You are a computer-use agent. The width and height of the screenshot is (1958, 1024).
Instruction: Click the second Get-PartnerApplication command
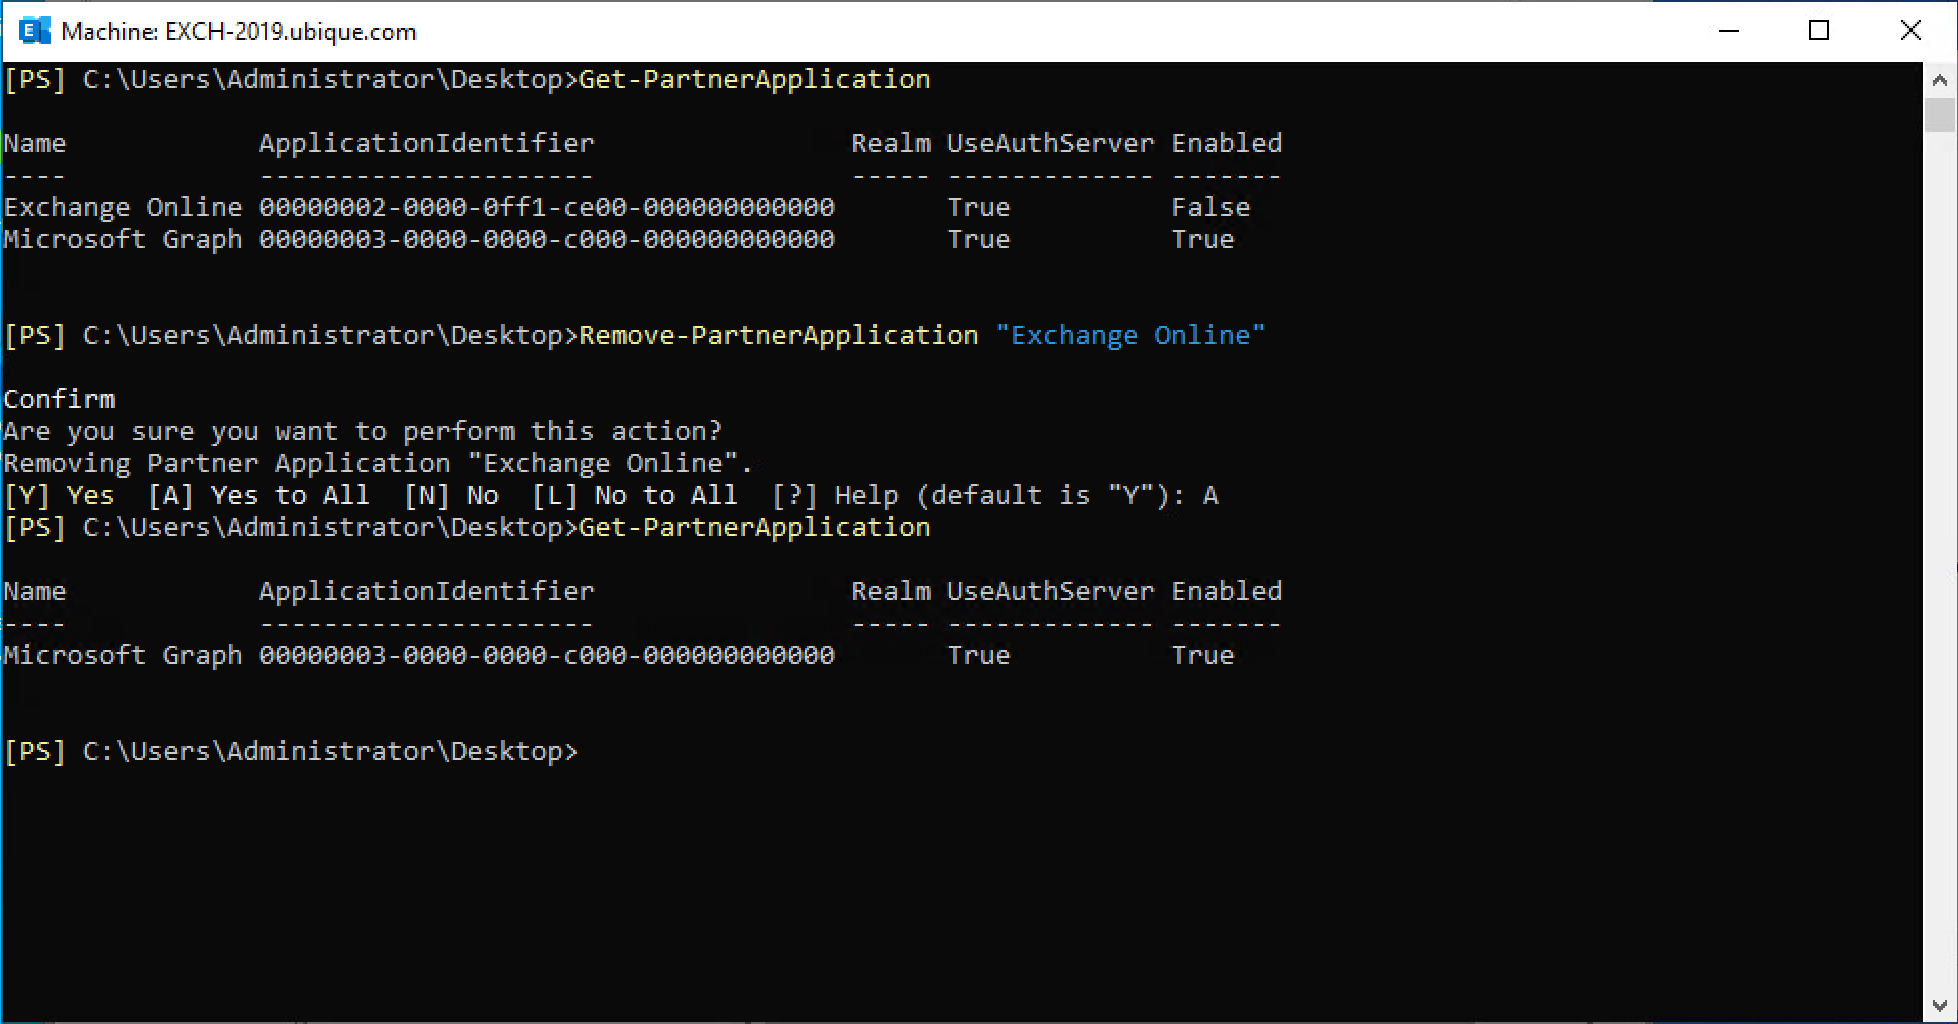coord(755,528)
